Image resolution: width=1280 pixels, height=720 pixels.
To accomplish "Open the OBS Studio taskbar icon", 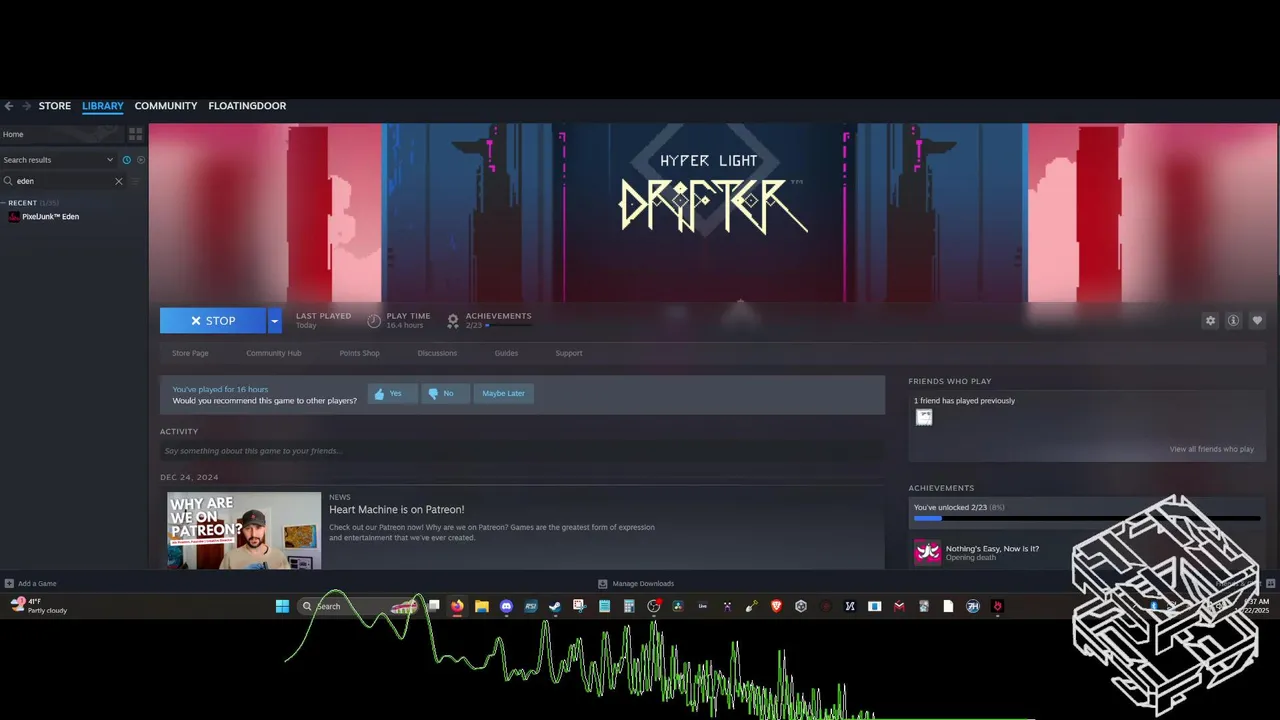I will pyautogui.click(x=653, y=606).
